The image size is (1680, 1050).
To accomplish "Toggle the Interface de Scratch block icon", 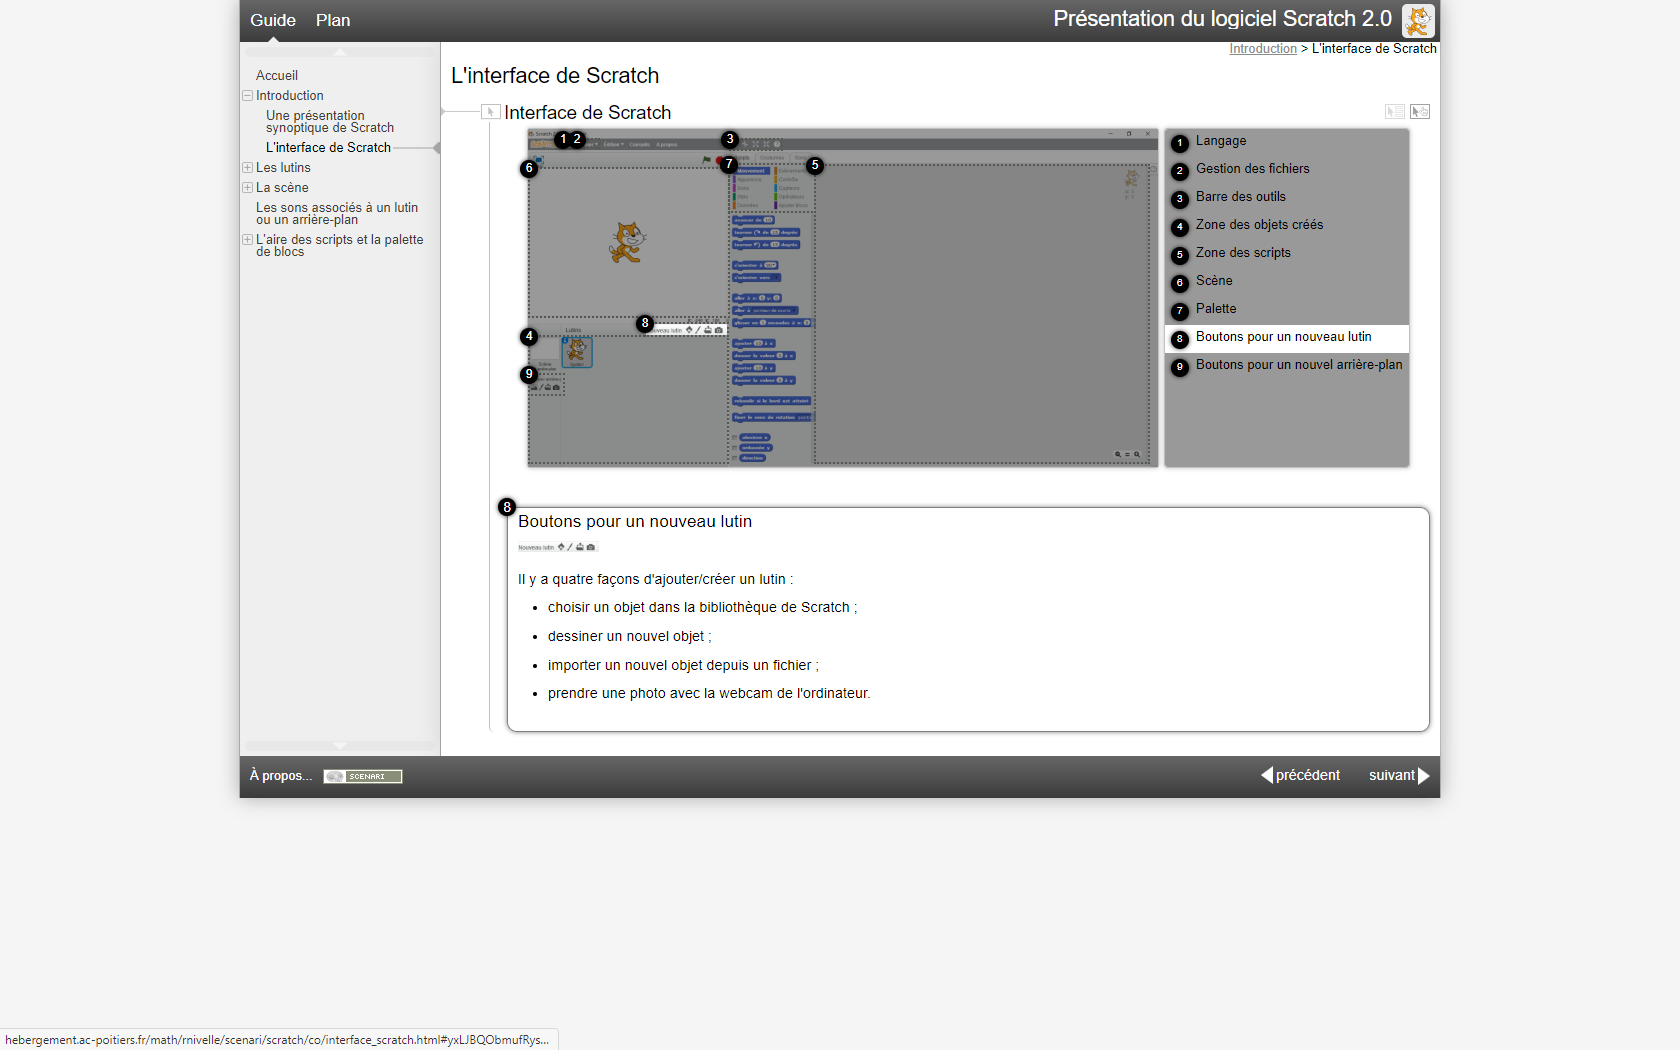I will pyautogui.click(x=490, y=112).
